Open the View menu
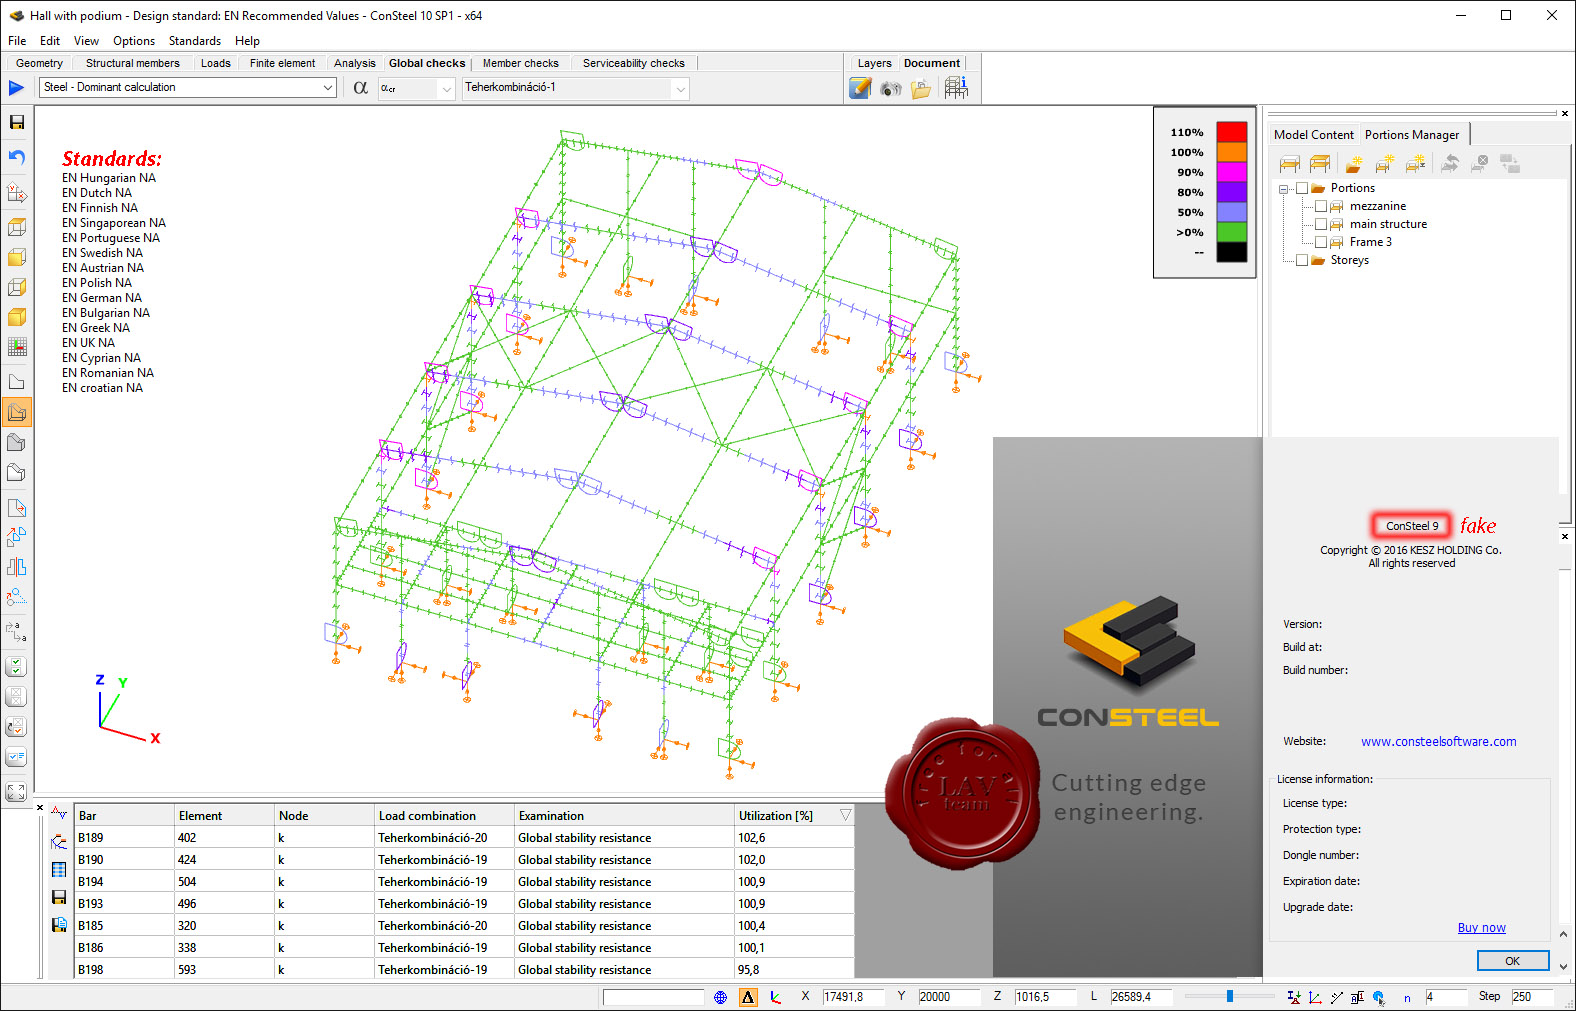This screenshot has height=1011, width=1576. point(86,41)
